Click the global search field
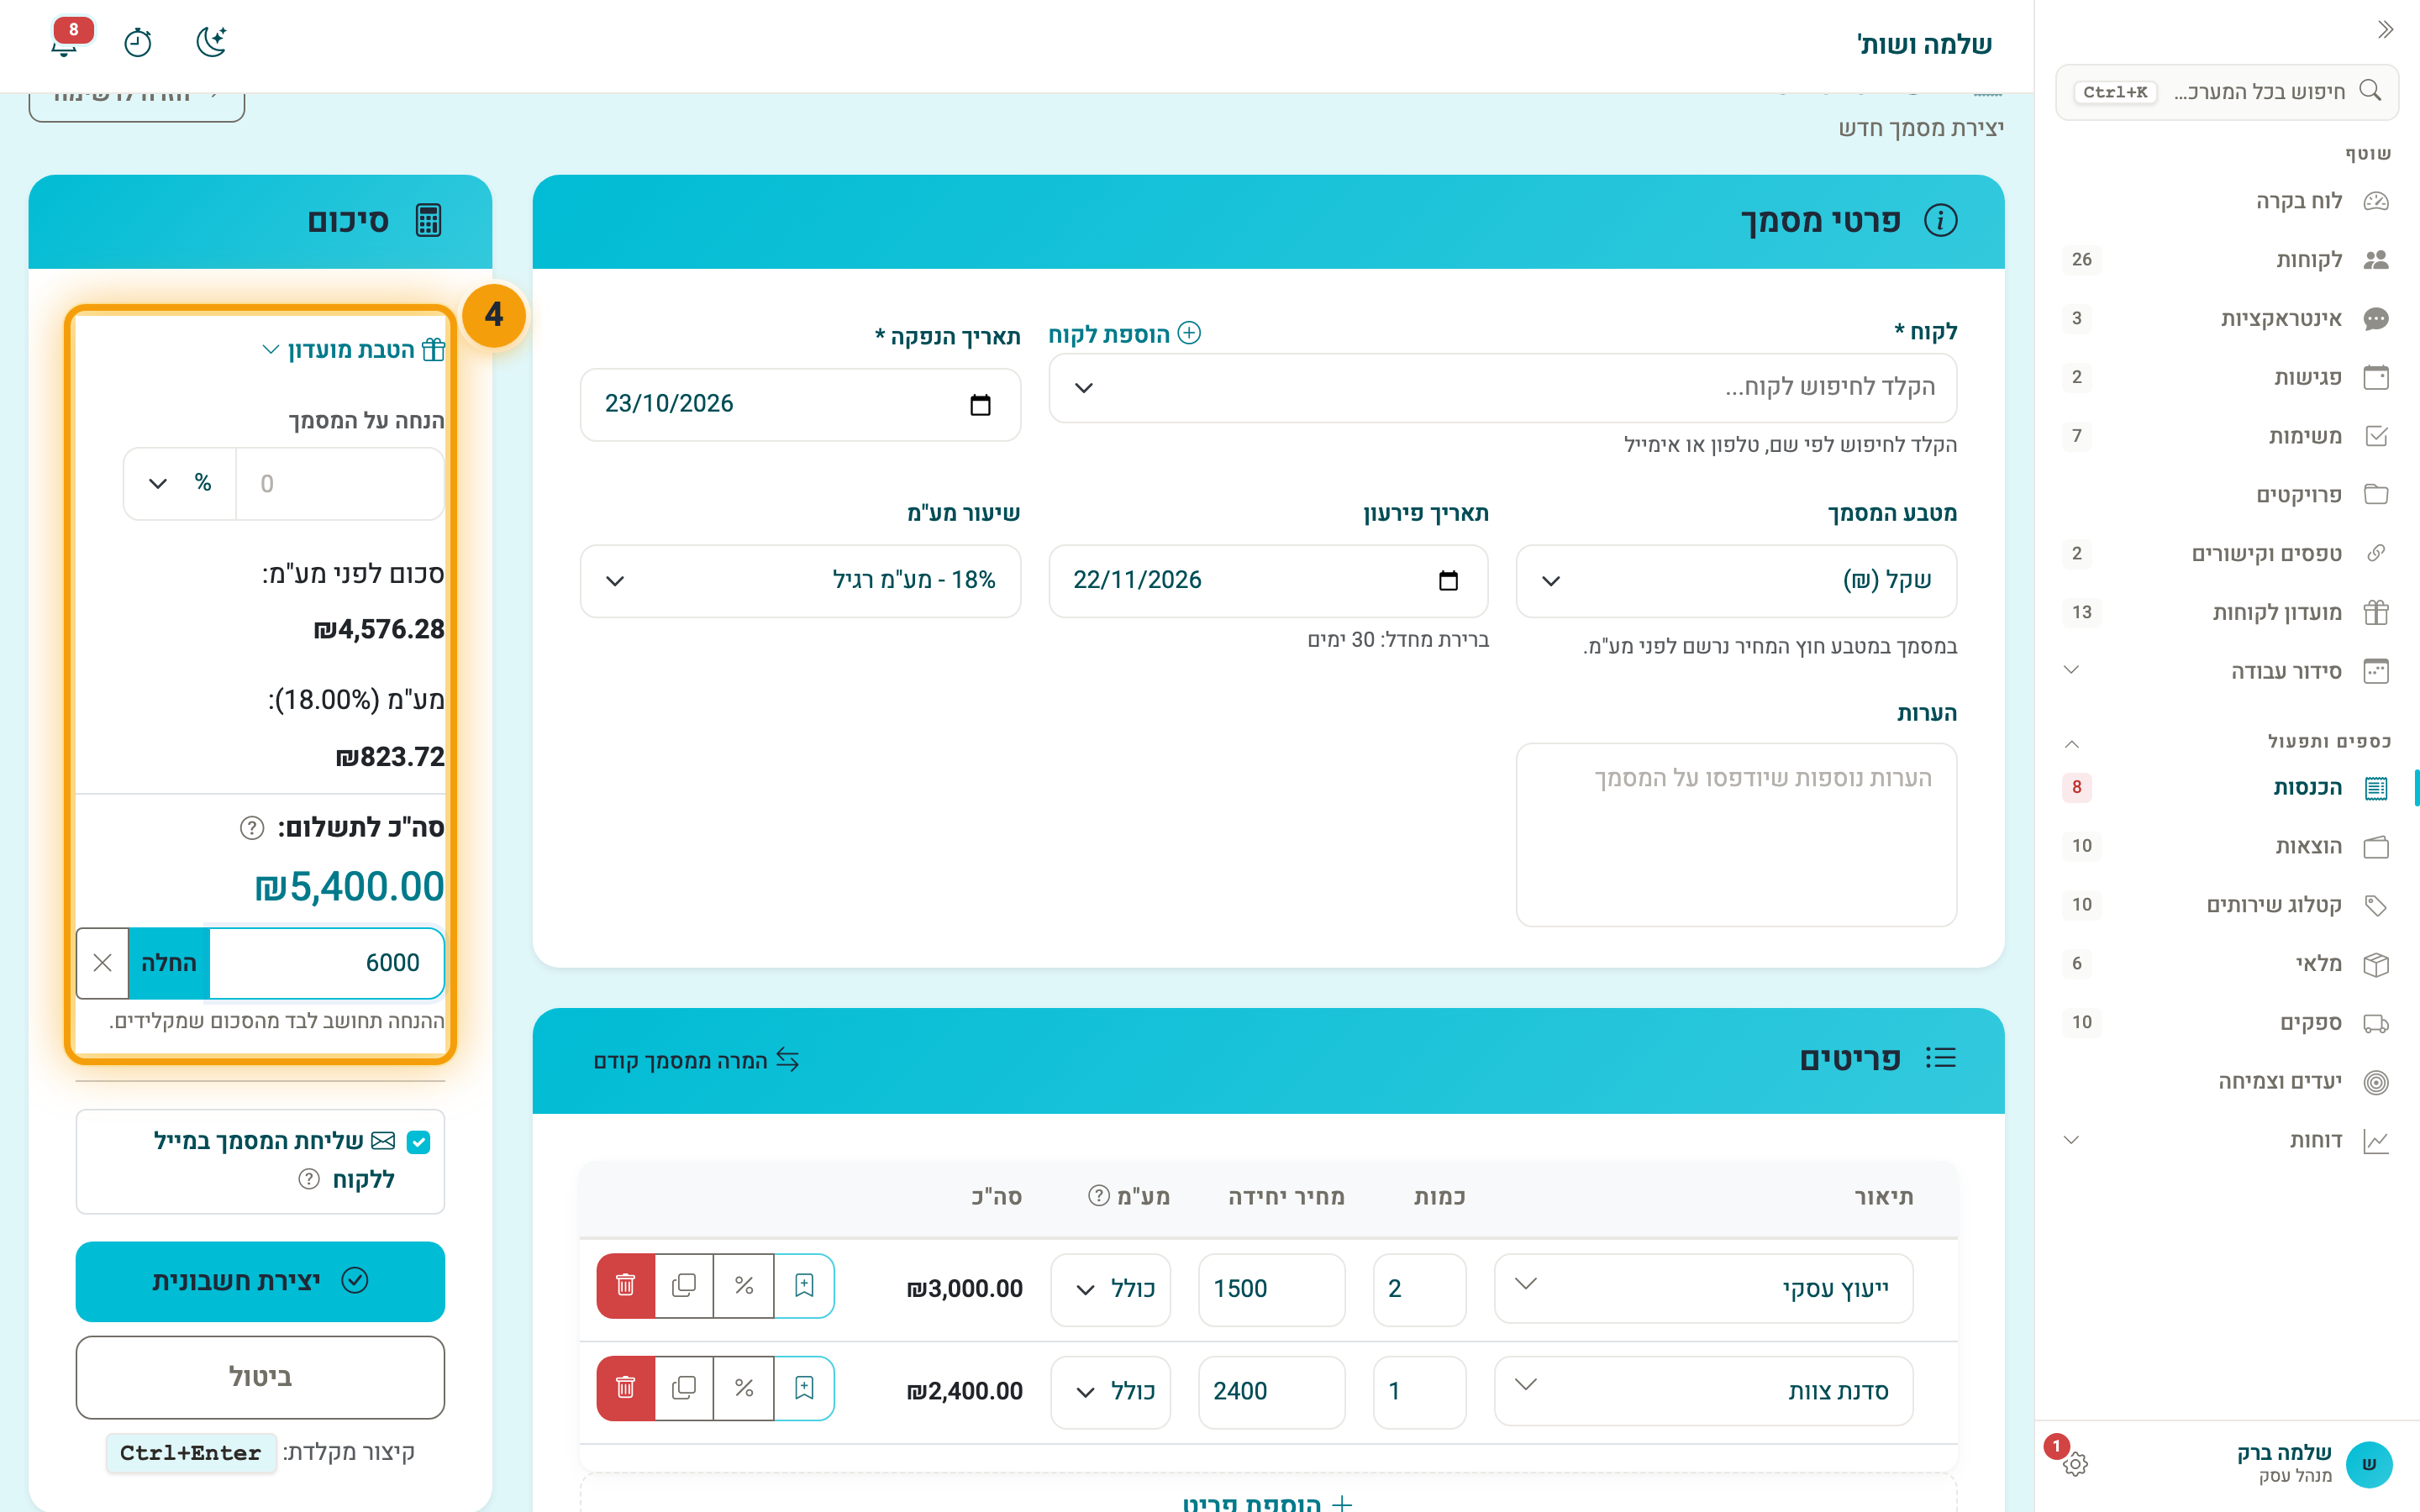 tap(2227, 92)
